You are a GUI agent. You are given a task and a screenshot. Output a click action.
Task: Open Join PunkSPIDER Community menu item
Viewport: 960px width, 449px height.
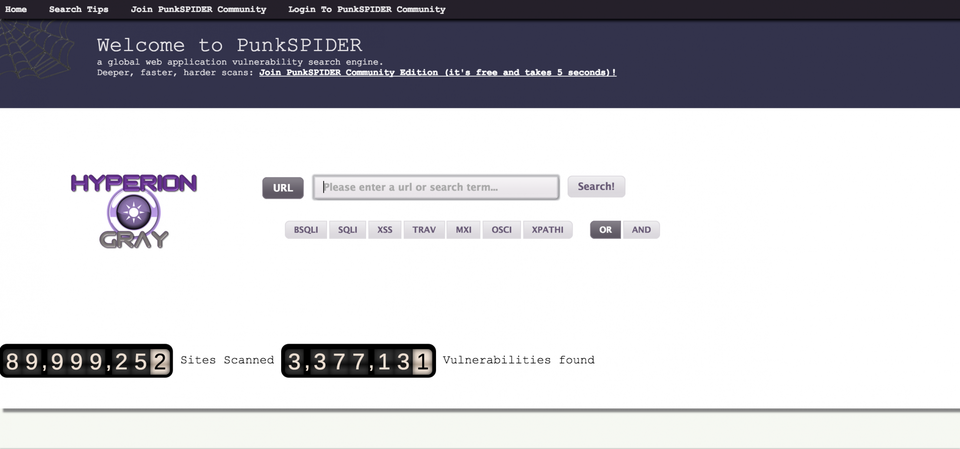click(x=198, y=9)
